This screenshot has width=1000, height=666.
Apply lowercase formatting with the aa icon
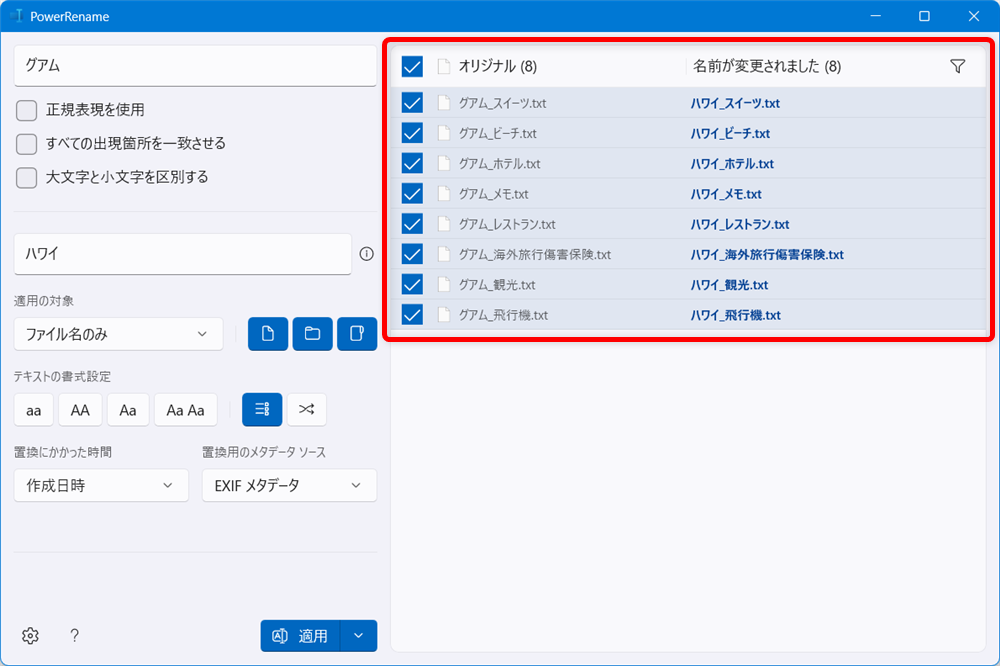pyautogui.click(x=33, y=409)
